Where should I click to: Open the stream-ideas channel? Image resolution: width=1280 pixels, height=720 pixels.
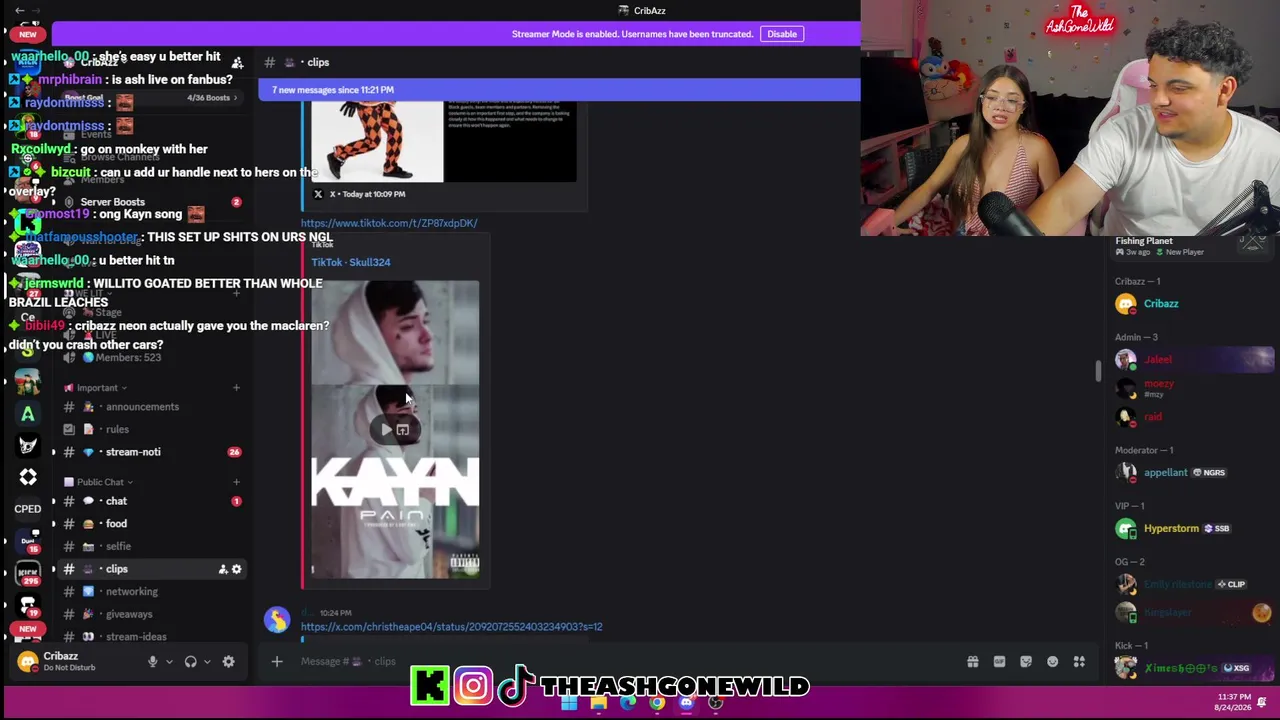point(135,637)
